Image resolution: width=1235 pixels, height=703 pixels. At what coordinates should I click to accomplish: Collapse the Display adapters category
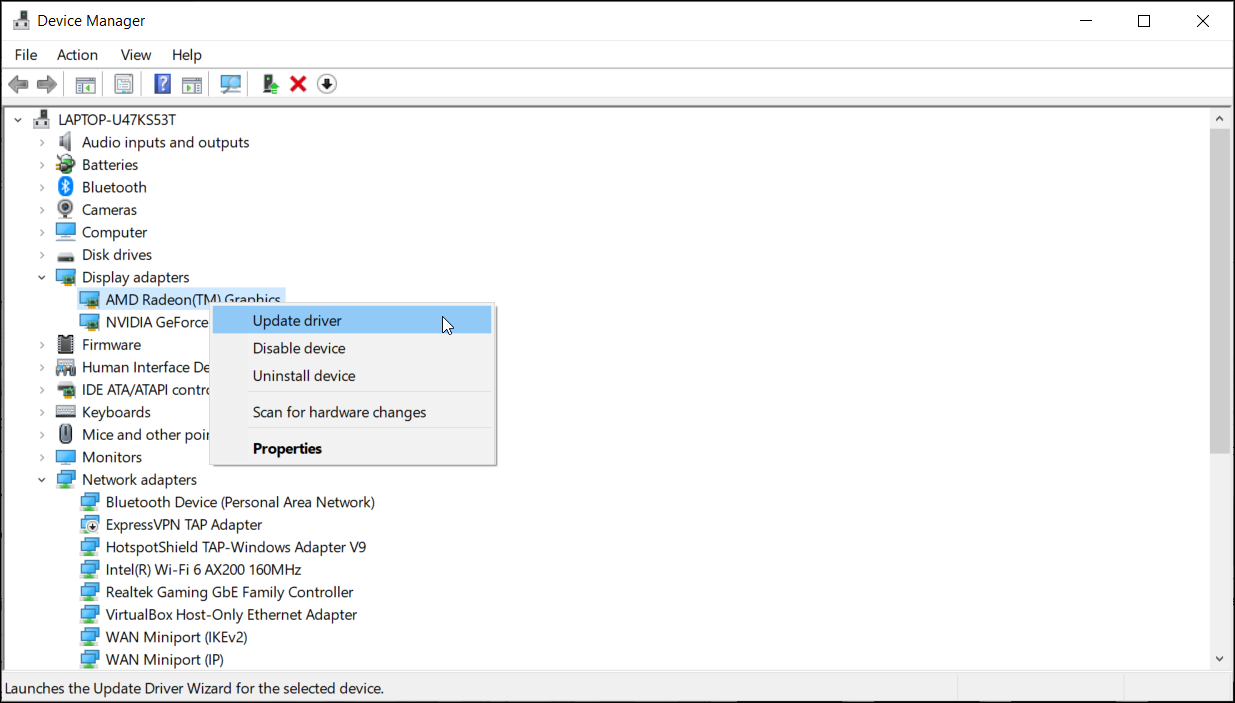coord(41,277)
